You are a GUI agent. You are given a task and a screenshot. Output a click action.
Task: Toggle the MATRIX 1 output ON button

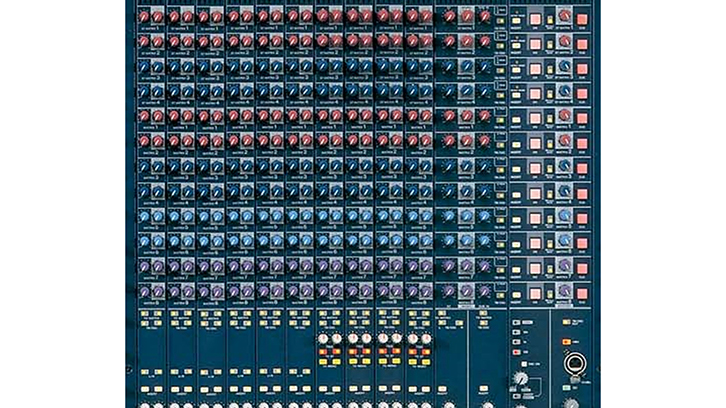(x=535, y=119)
